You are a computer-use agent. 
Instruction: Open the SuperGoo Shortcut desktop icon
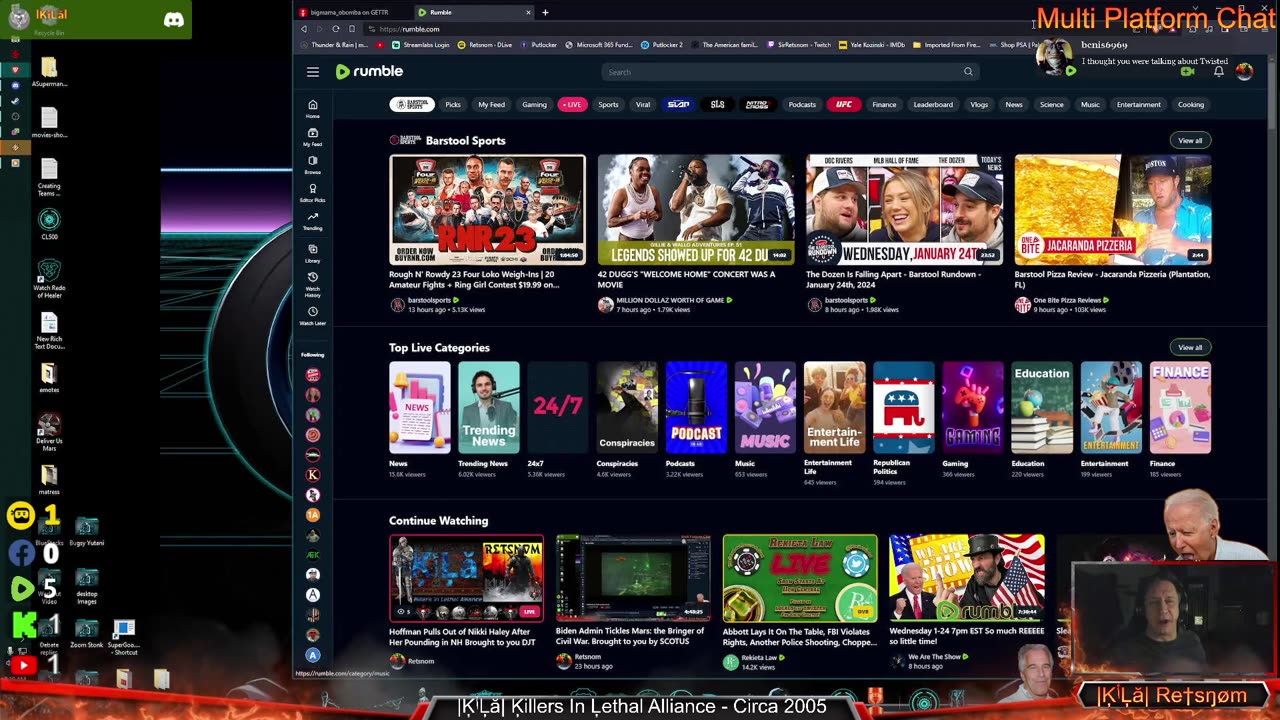(x=124, y=636)
